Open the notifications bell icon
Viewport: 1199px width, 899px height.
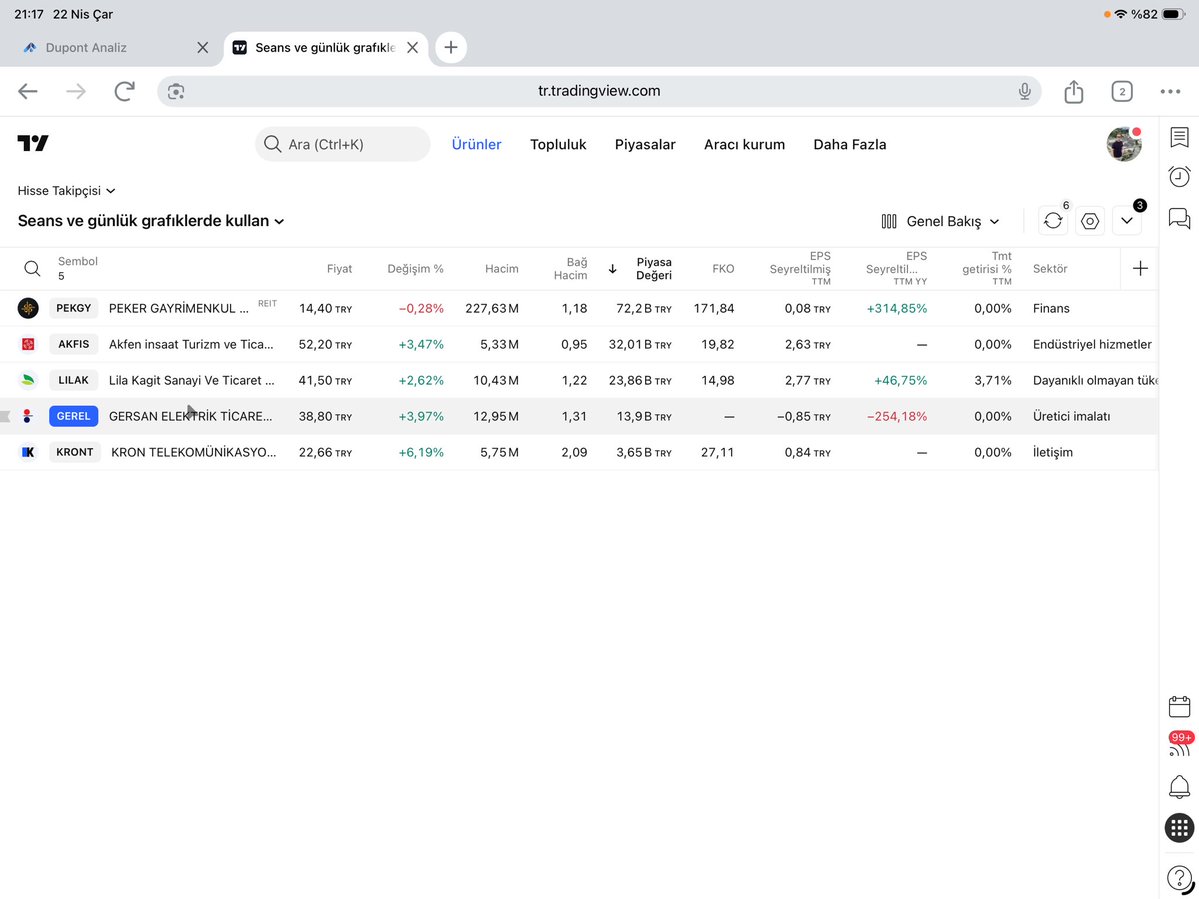tap(1179, 787)
